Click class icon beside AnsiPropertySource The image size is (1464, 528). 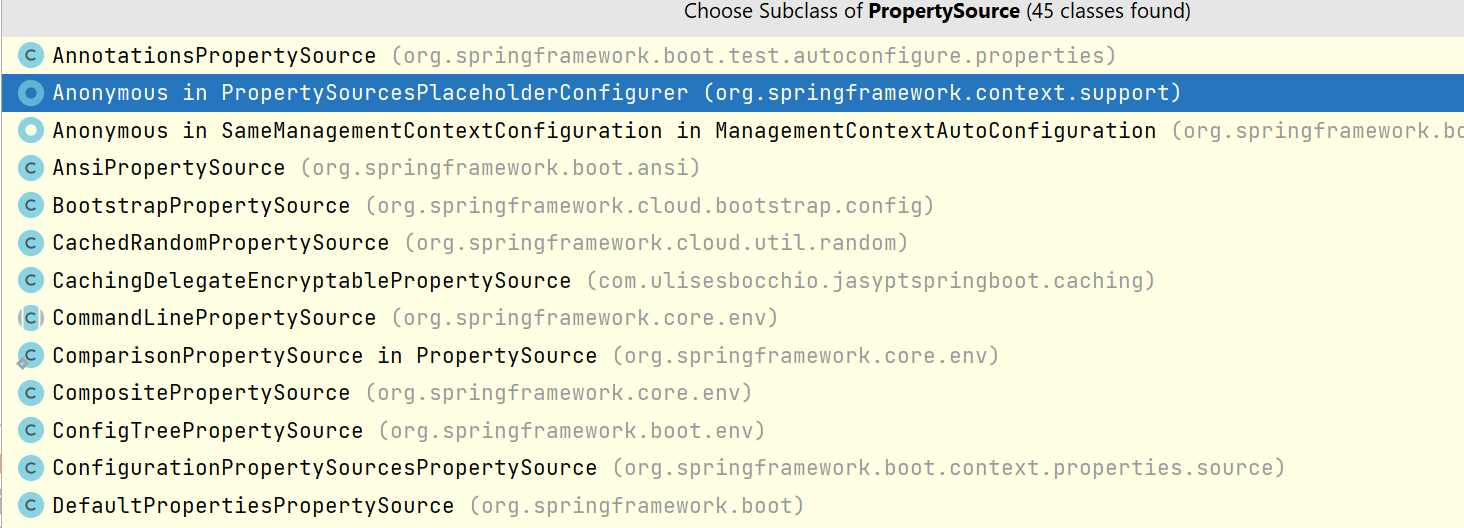pos(32,168)
